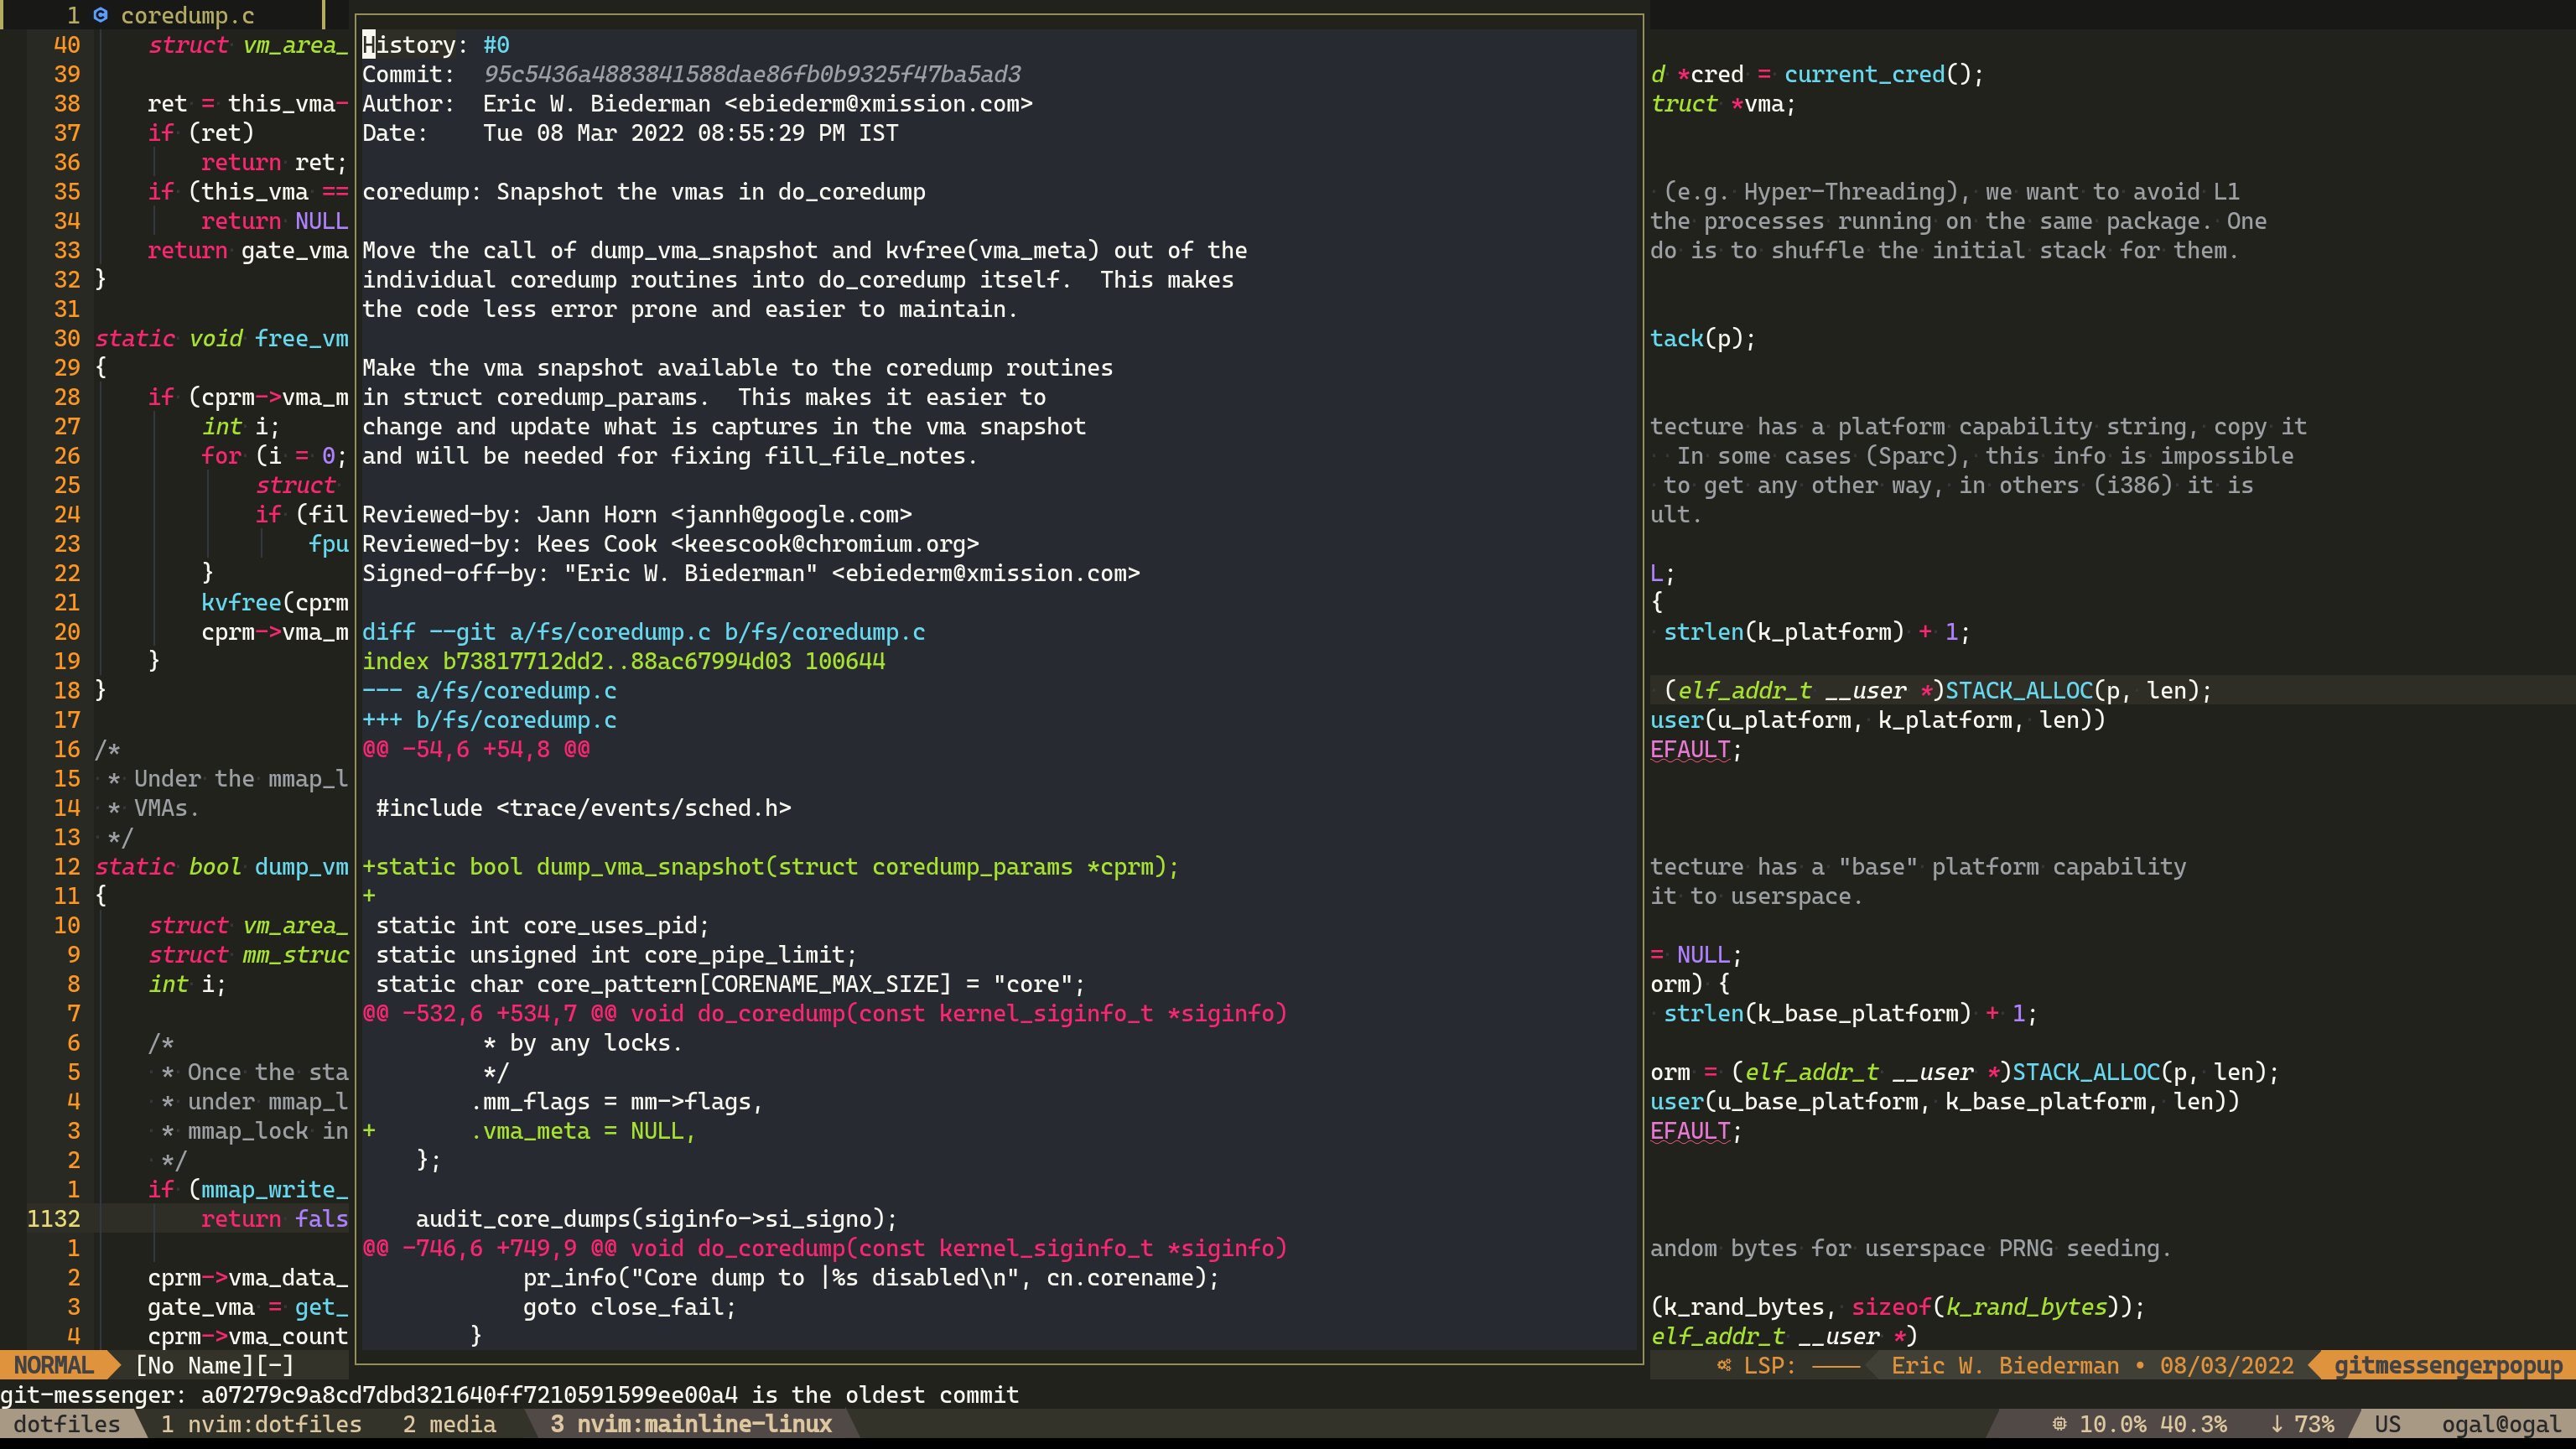
Task: Click the CPU chip icon in tmux bar
Action: pos(2059,1424)
